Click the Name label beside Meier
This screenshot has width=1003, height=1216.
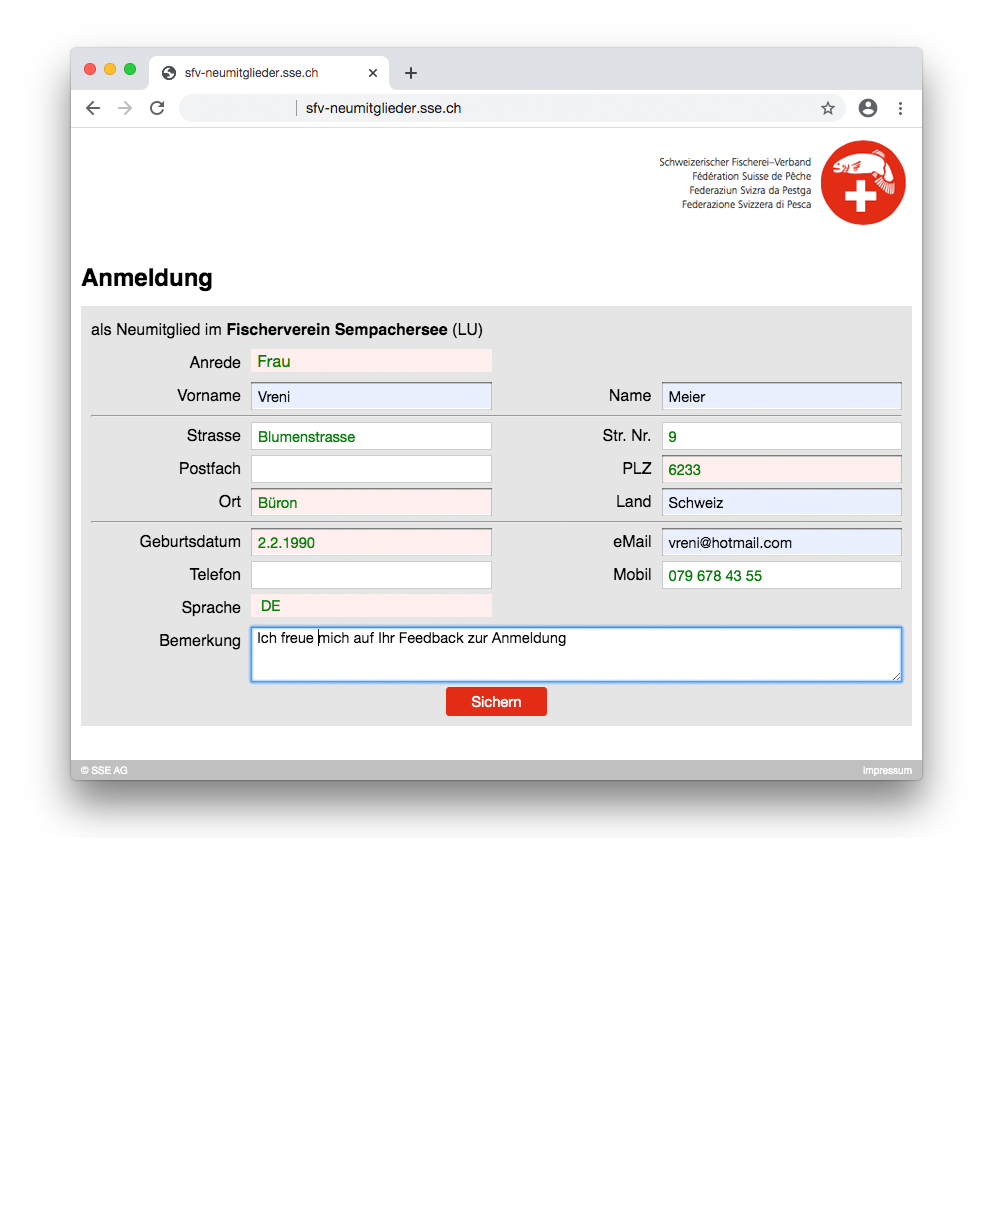pos(630,396)
